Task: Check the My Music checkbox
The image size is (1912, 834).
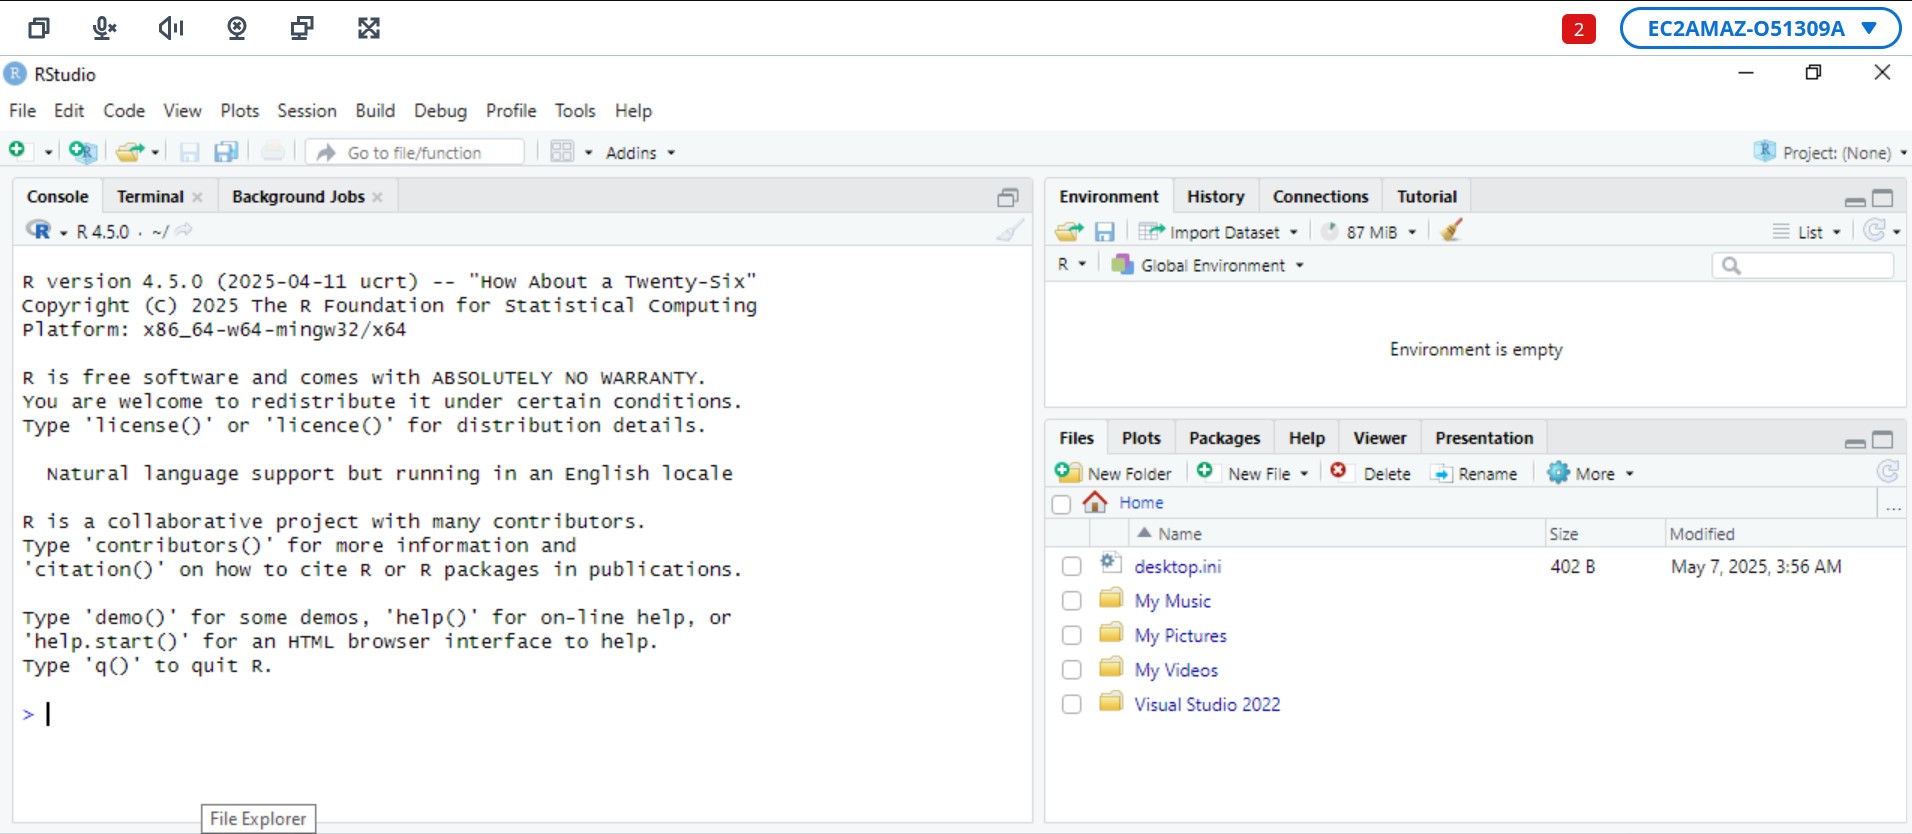Action: [x=1071, y=601]
